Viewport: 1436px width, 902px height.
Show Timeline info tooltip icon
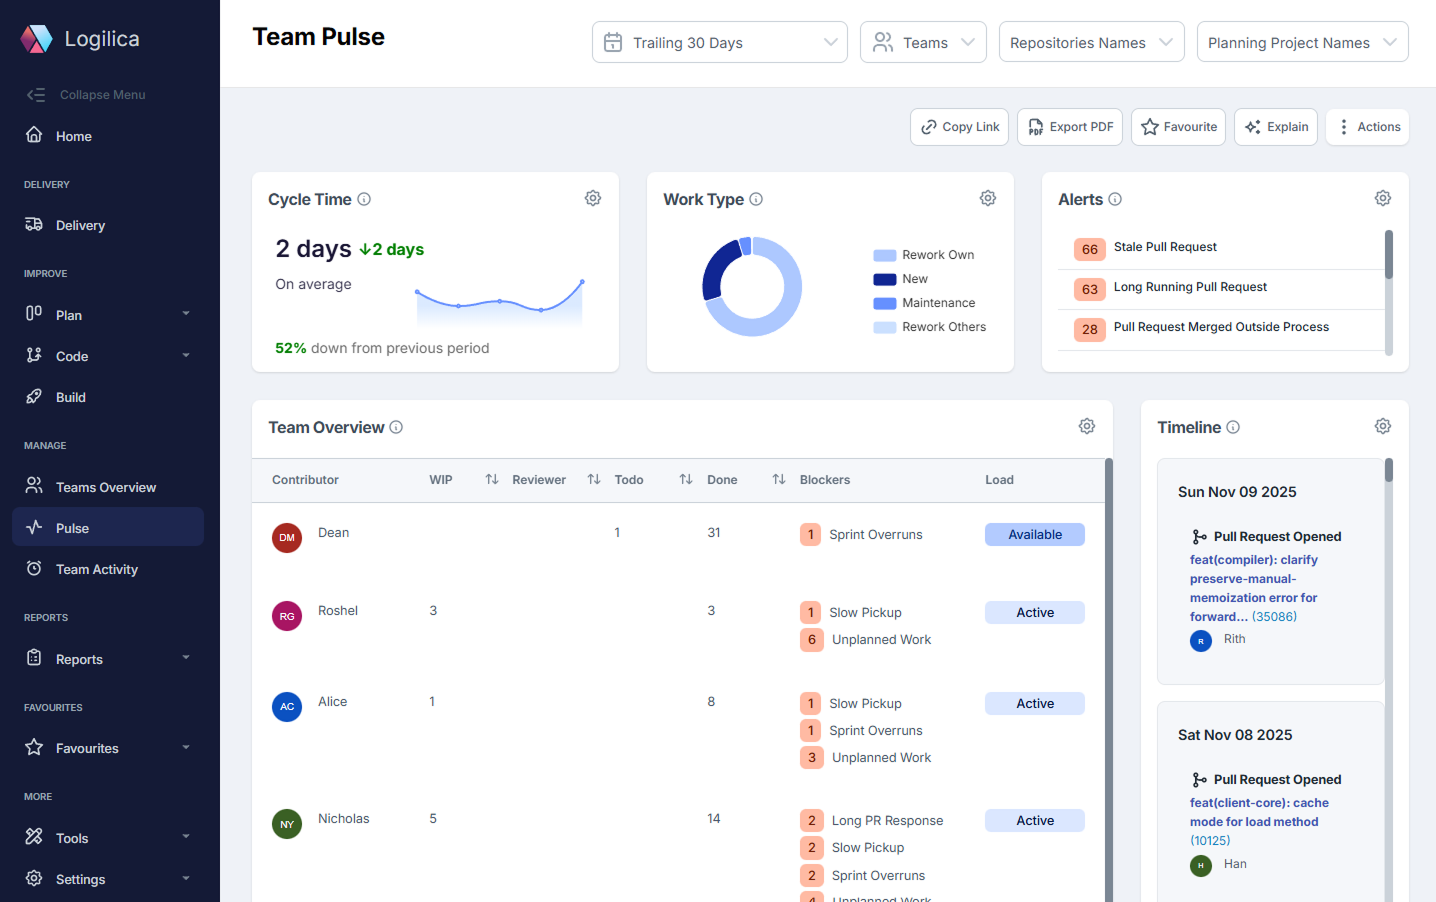tap(1233, 427)
